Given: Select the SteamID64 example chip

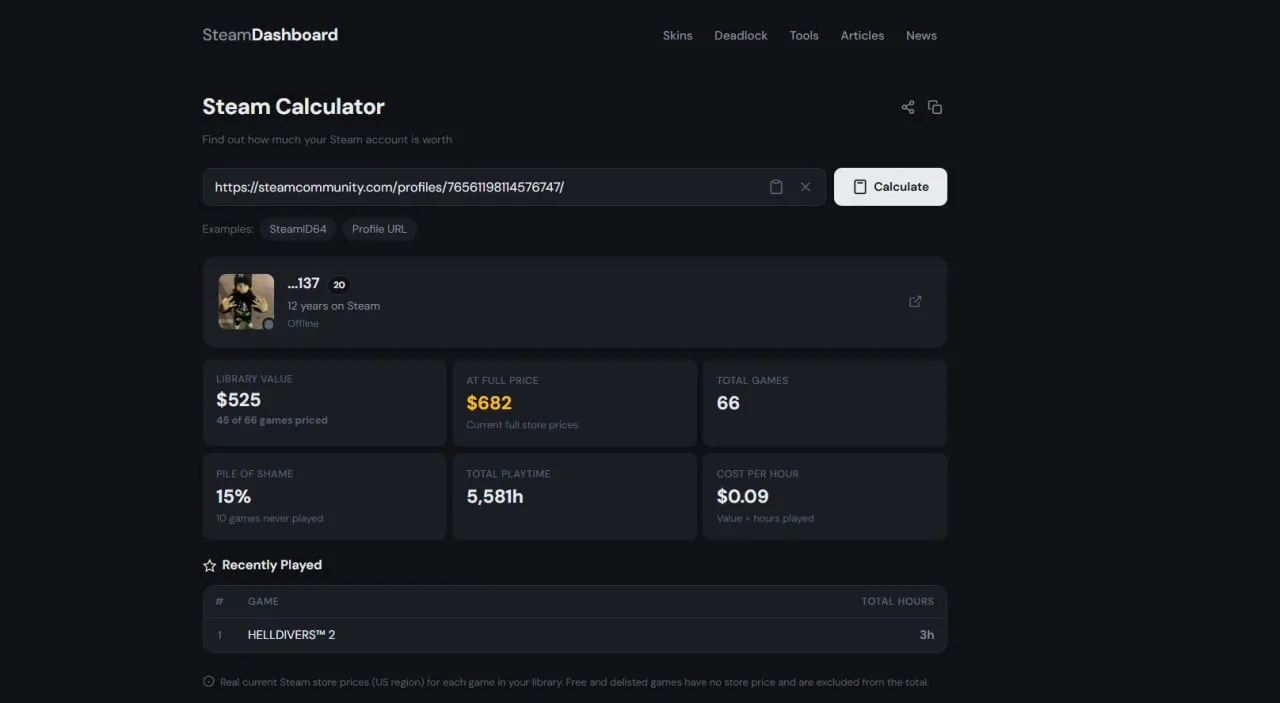Looking at the screenshot, I should point(298,229).
